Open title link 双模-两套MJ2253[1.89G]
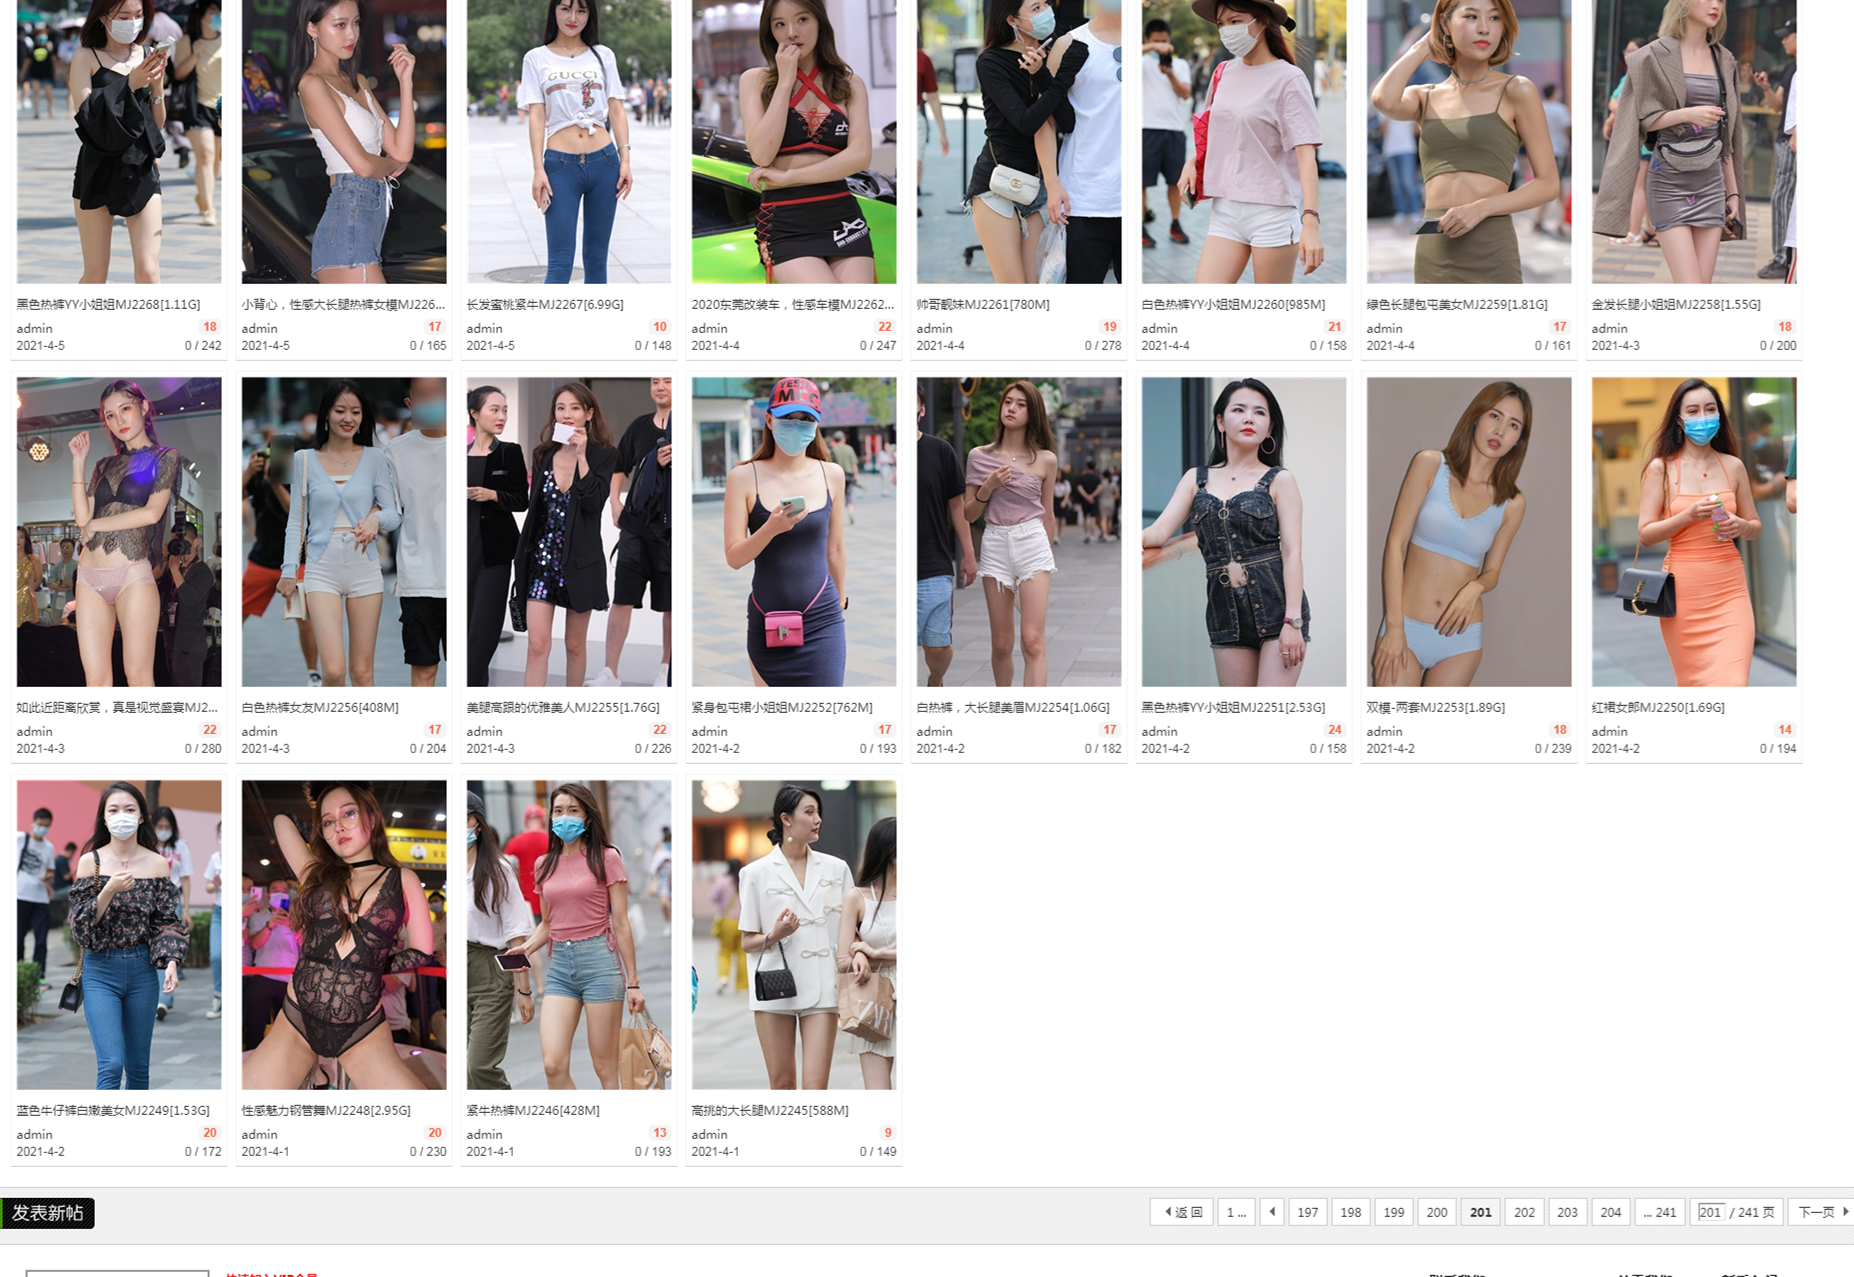 click(1436, 707)
